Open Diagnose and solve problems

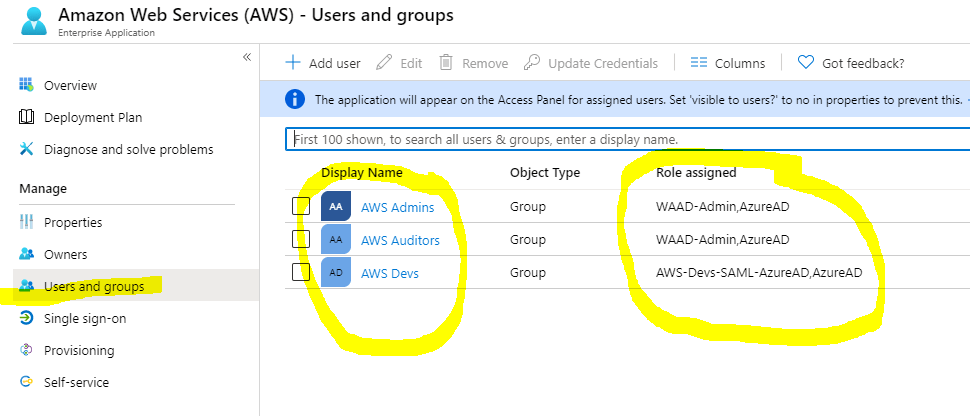[x=128, y=149]
